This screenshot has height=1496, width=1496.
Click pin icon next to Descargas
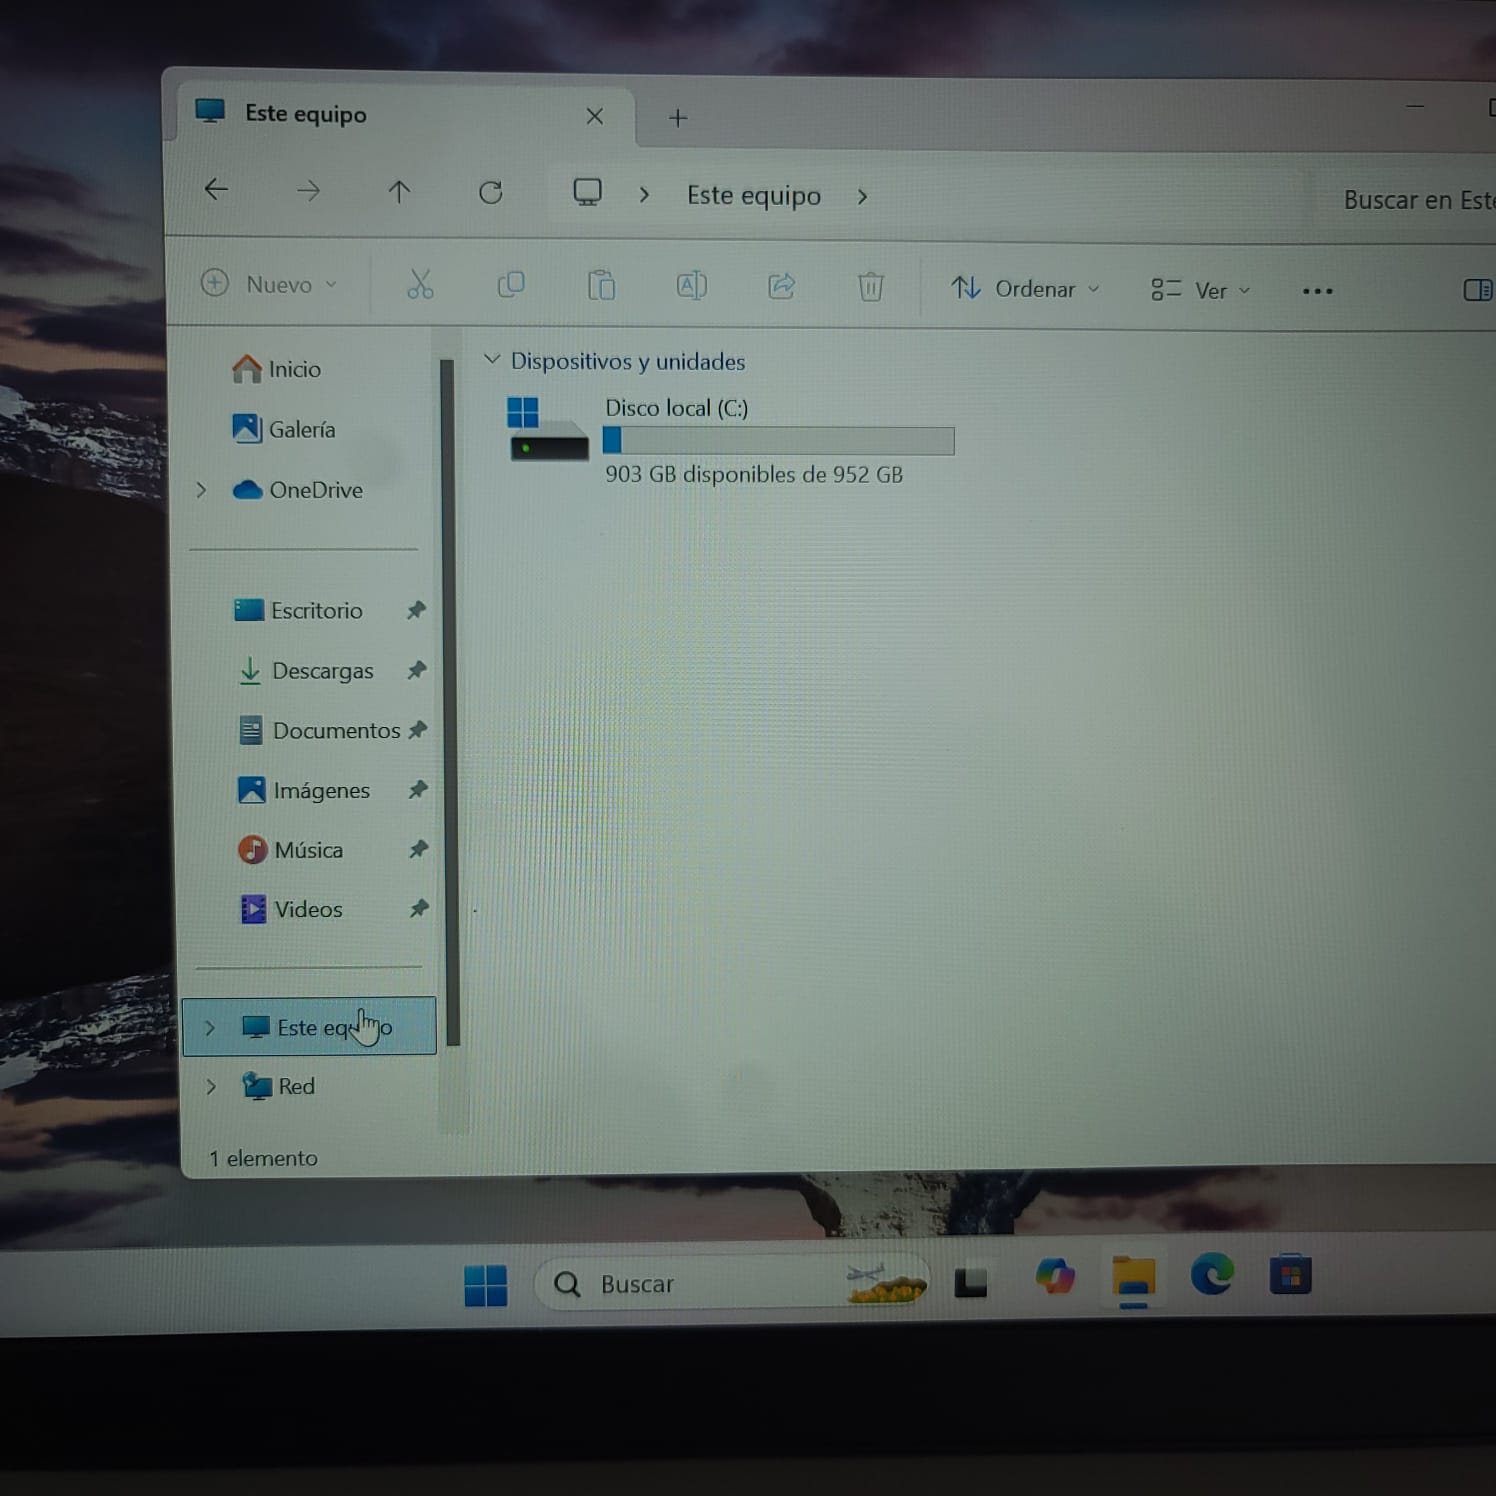coord(417,670)
